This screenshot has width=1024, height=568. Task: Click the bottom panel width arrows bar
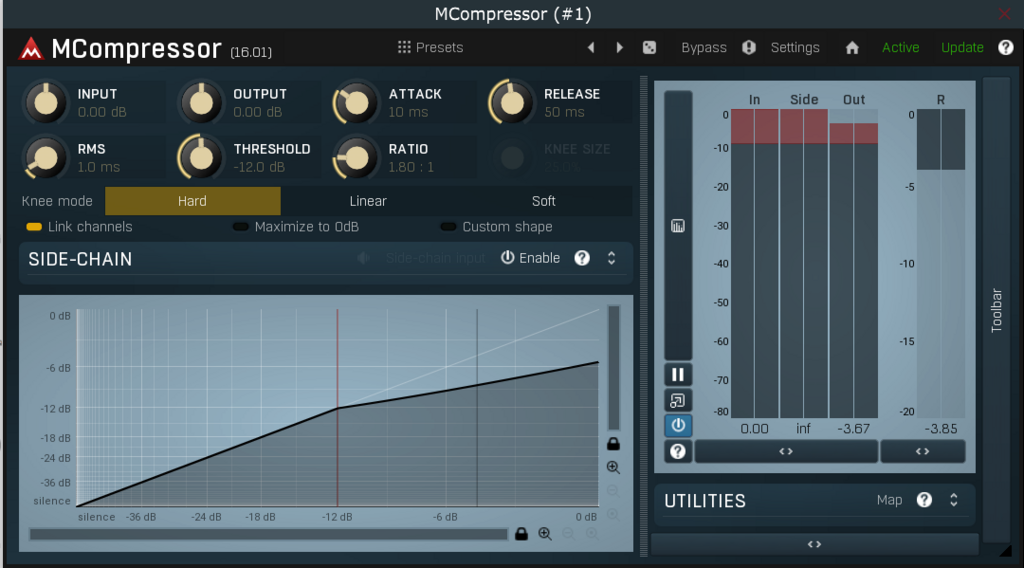point(814,544)
